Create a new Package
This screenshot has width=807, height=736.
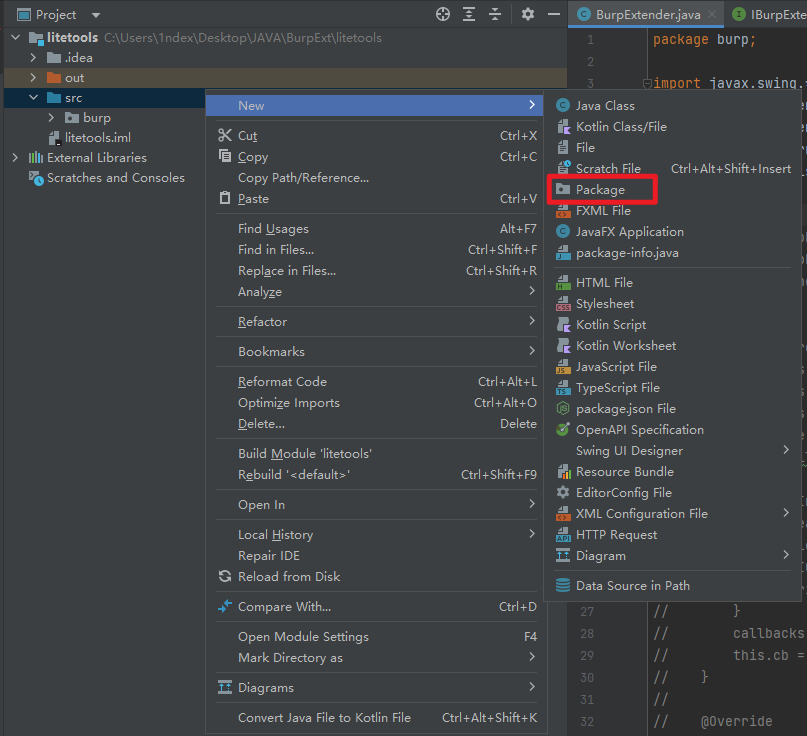[673, 190]
